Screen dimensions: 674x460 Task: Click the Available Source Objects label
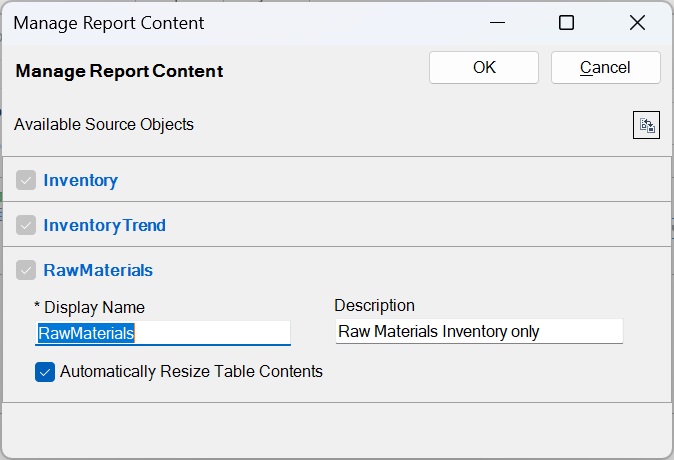(x=104, y=125)
